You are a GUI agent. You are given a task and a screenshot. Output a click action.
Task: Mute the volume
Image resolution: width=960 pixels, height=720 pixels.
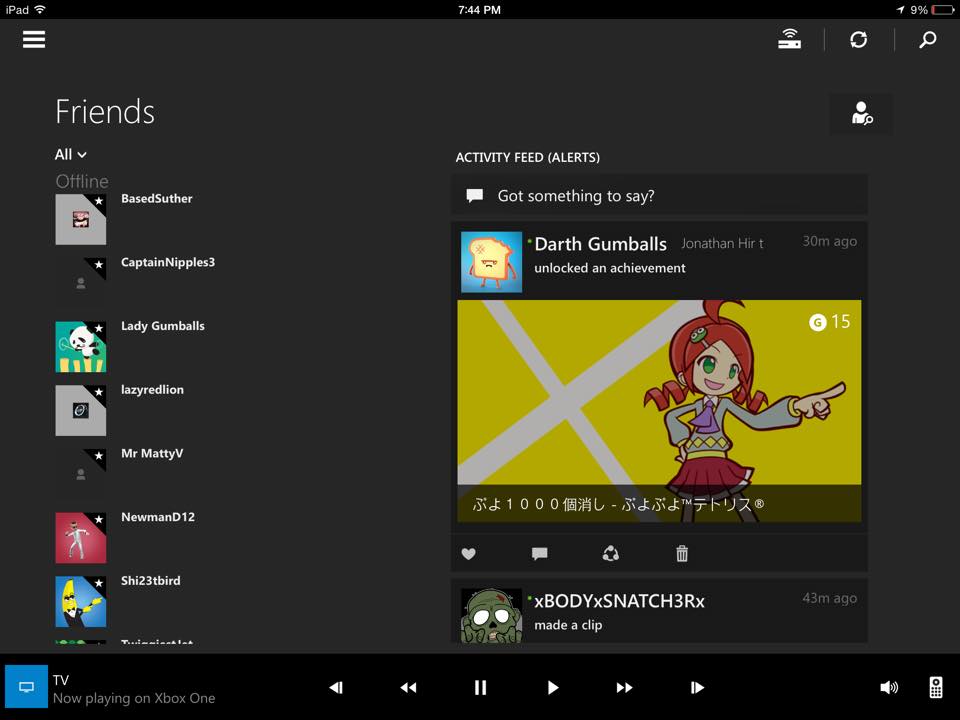(x=889, y=687)
